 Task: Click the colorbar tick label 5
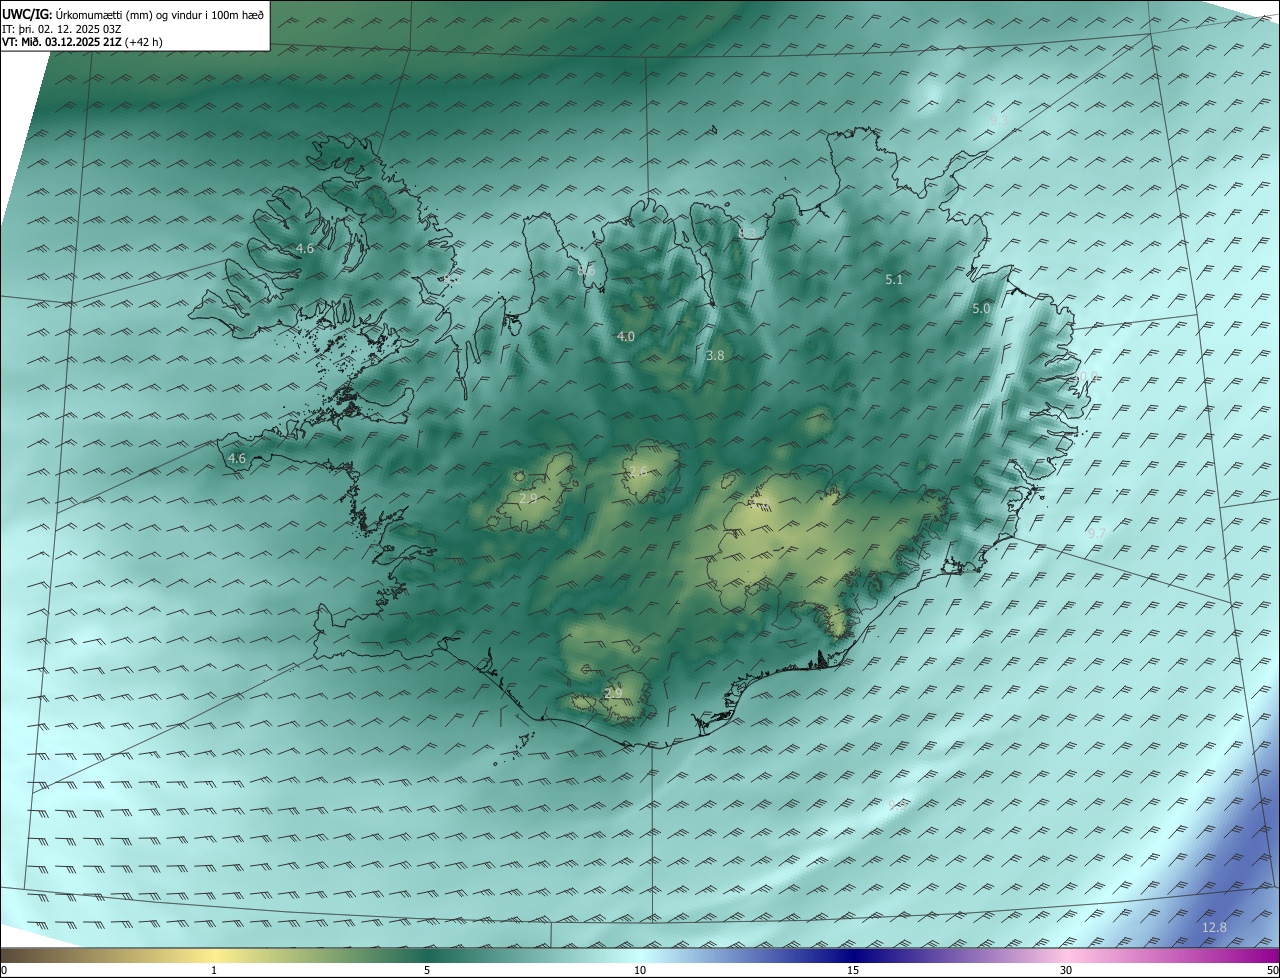pos(427,970)
